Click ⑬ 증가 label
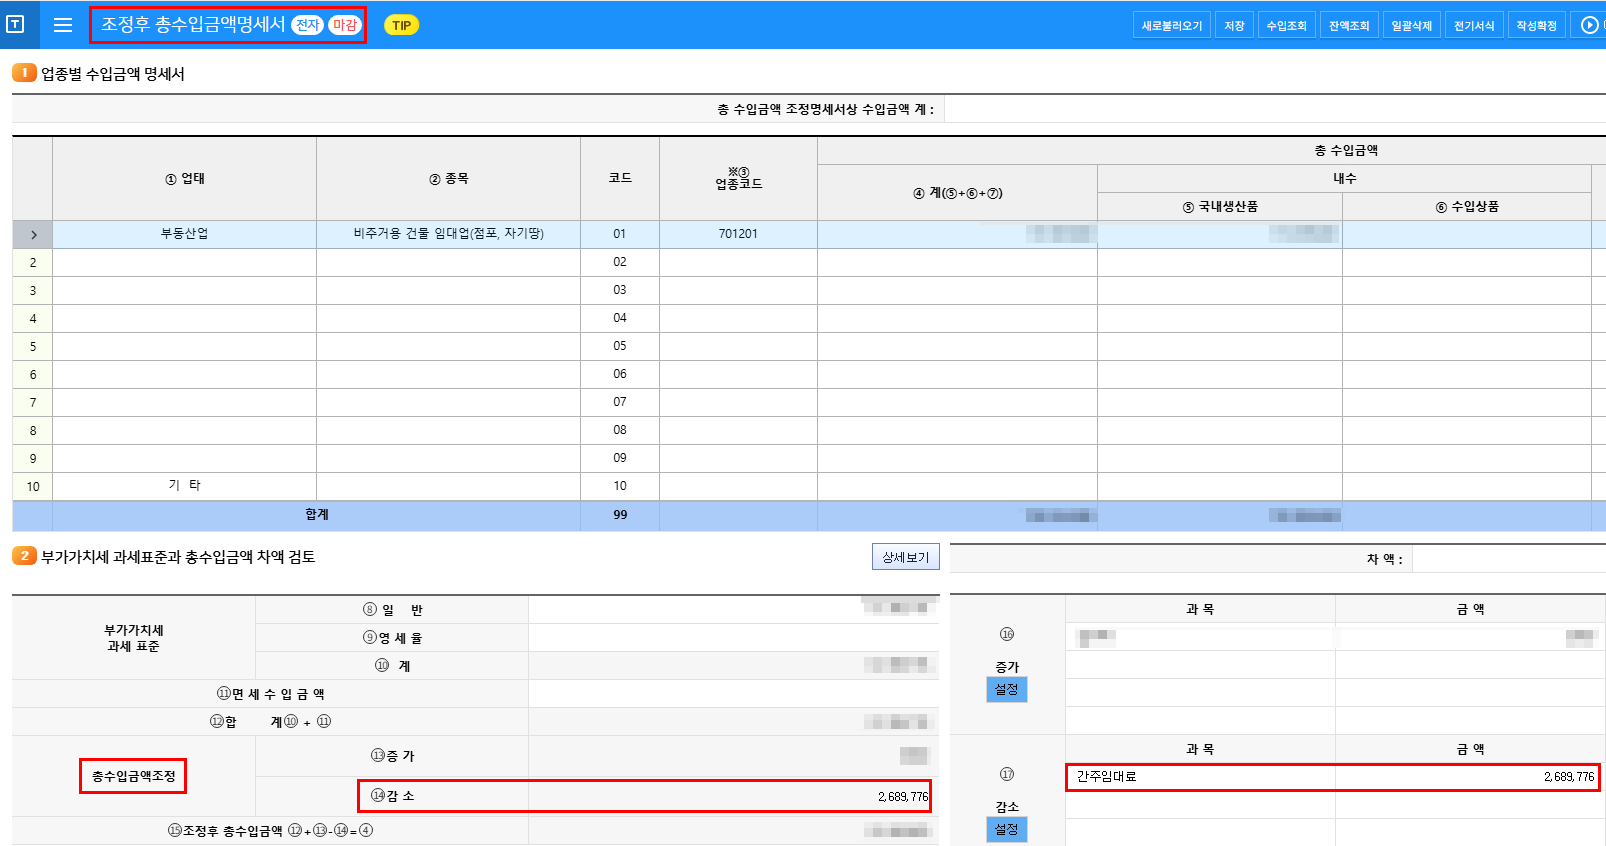The width and height of the screenshot is (1606, 846). [392, 756]
